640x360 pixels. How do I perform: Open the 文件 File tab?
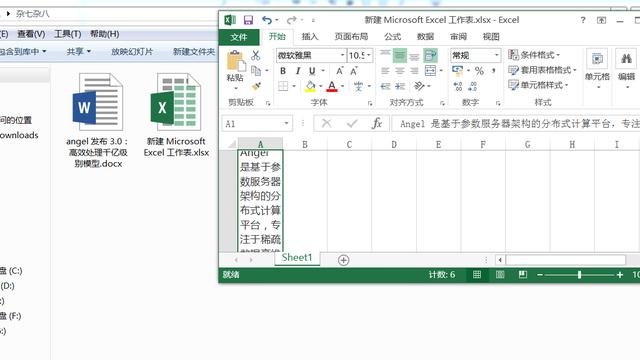click(x=239, y=37)
